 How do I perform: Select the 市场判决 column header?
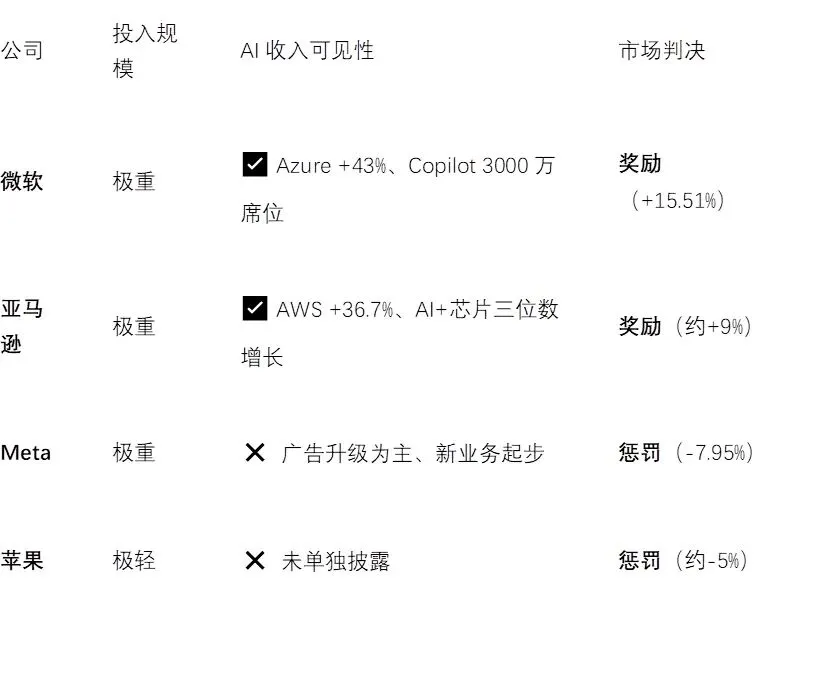[x=662, y=51]
